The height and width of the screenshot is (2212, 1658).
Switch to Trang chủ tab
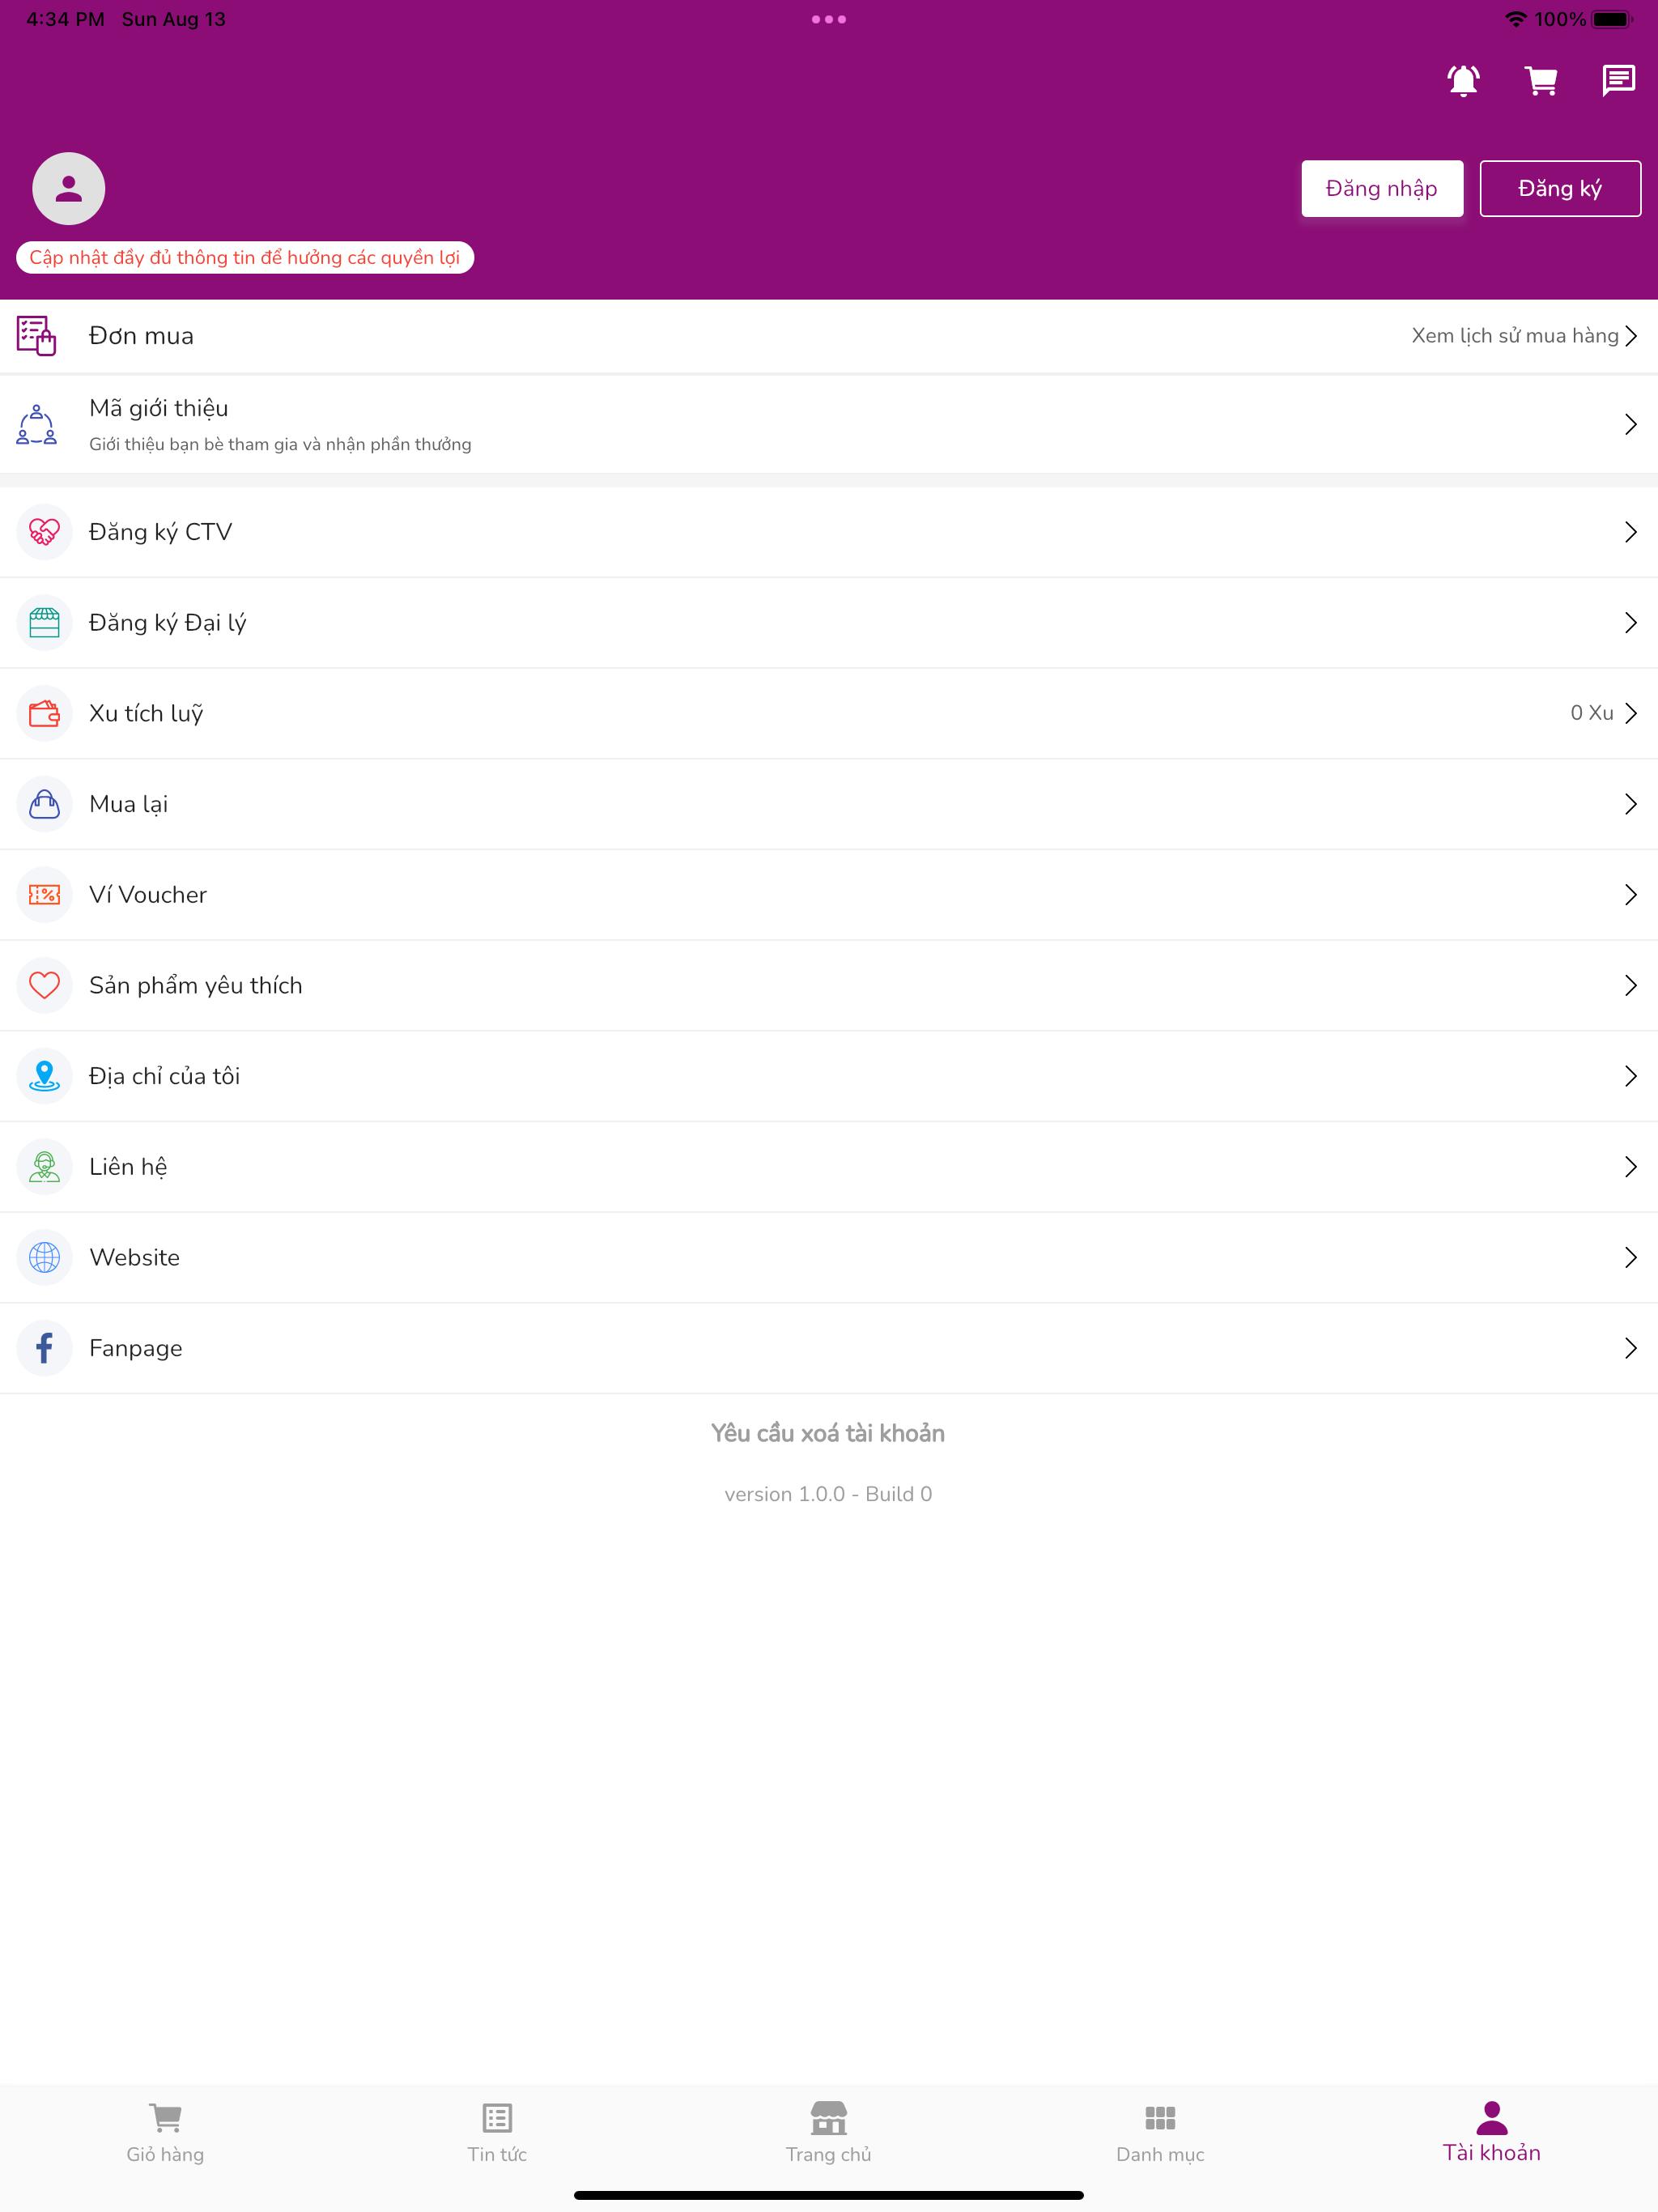tap(829, 2133)
